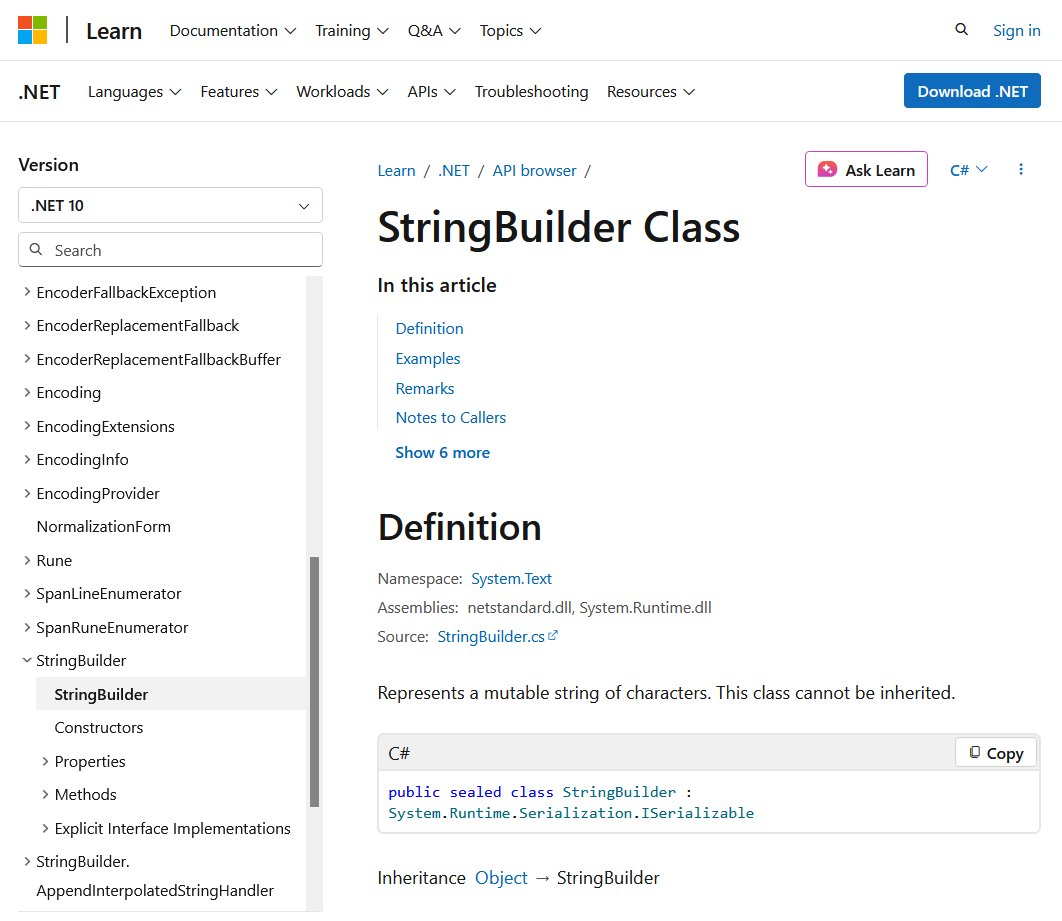Open the .NET 10 version dropdown

(170, 205)
